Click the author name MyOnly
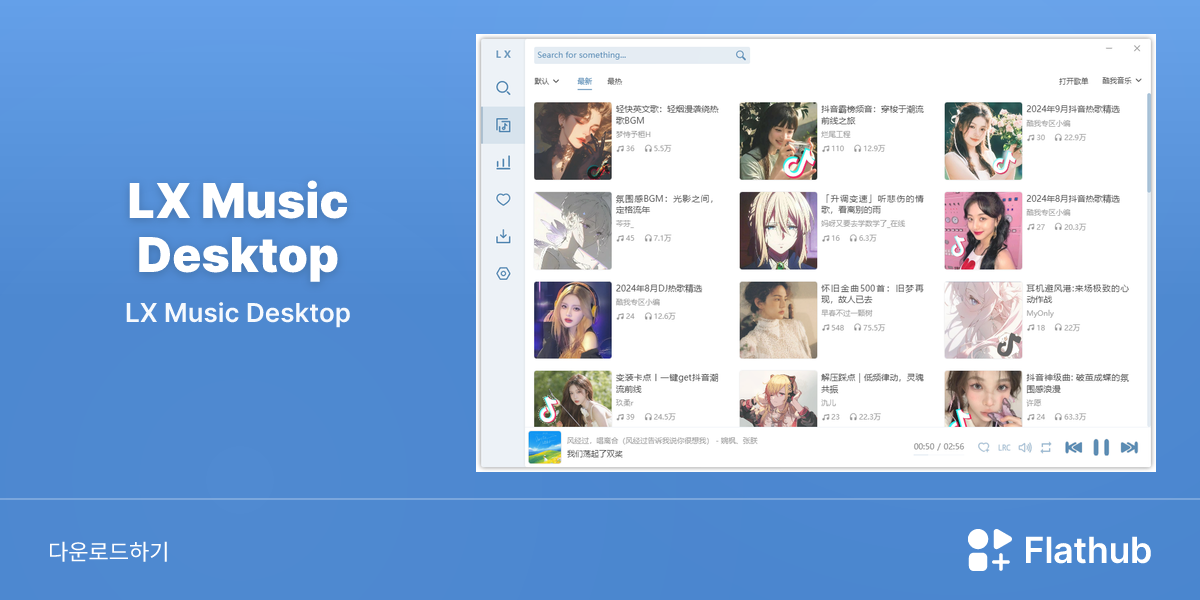Image resolution: width=1200 pixels, height=600 pixels. [x=1040, y=313]
